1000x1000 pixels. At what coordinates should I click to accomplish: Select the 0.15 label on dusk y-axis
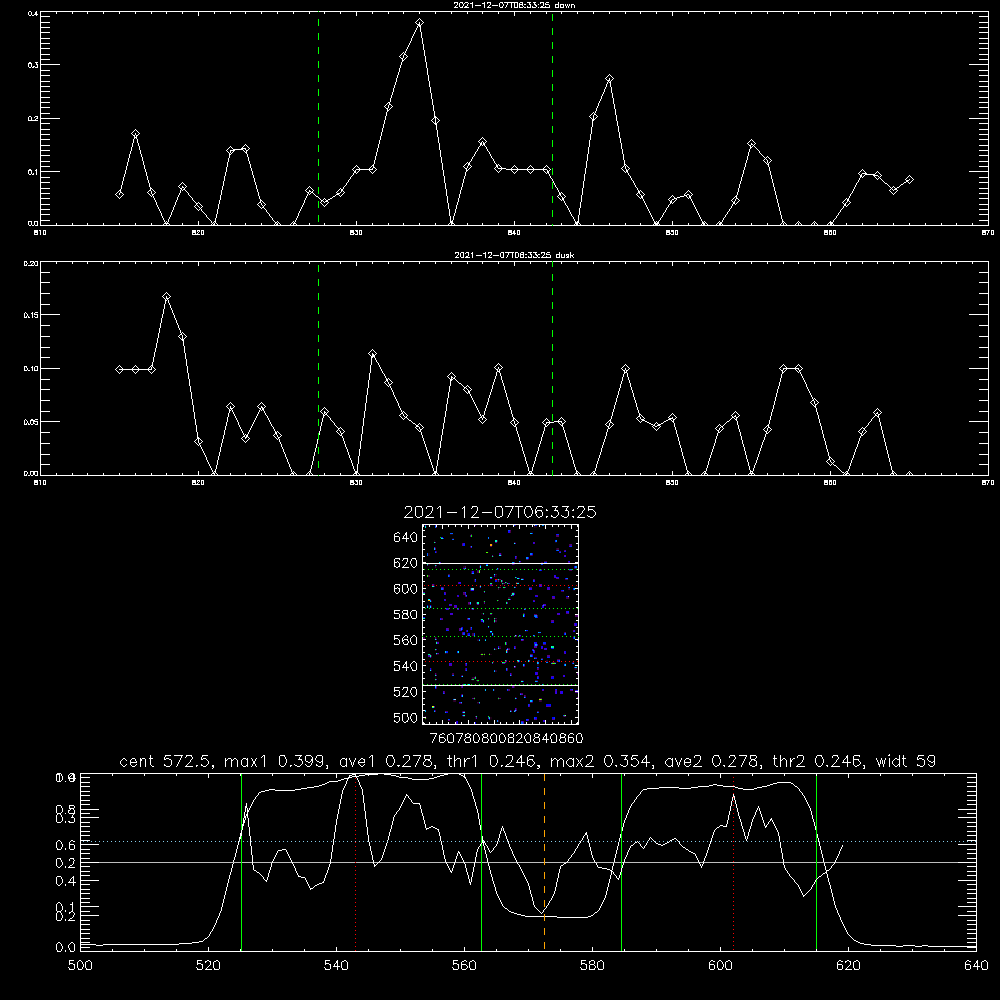click(x=31, y=315)
